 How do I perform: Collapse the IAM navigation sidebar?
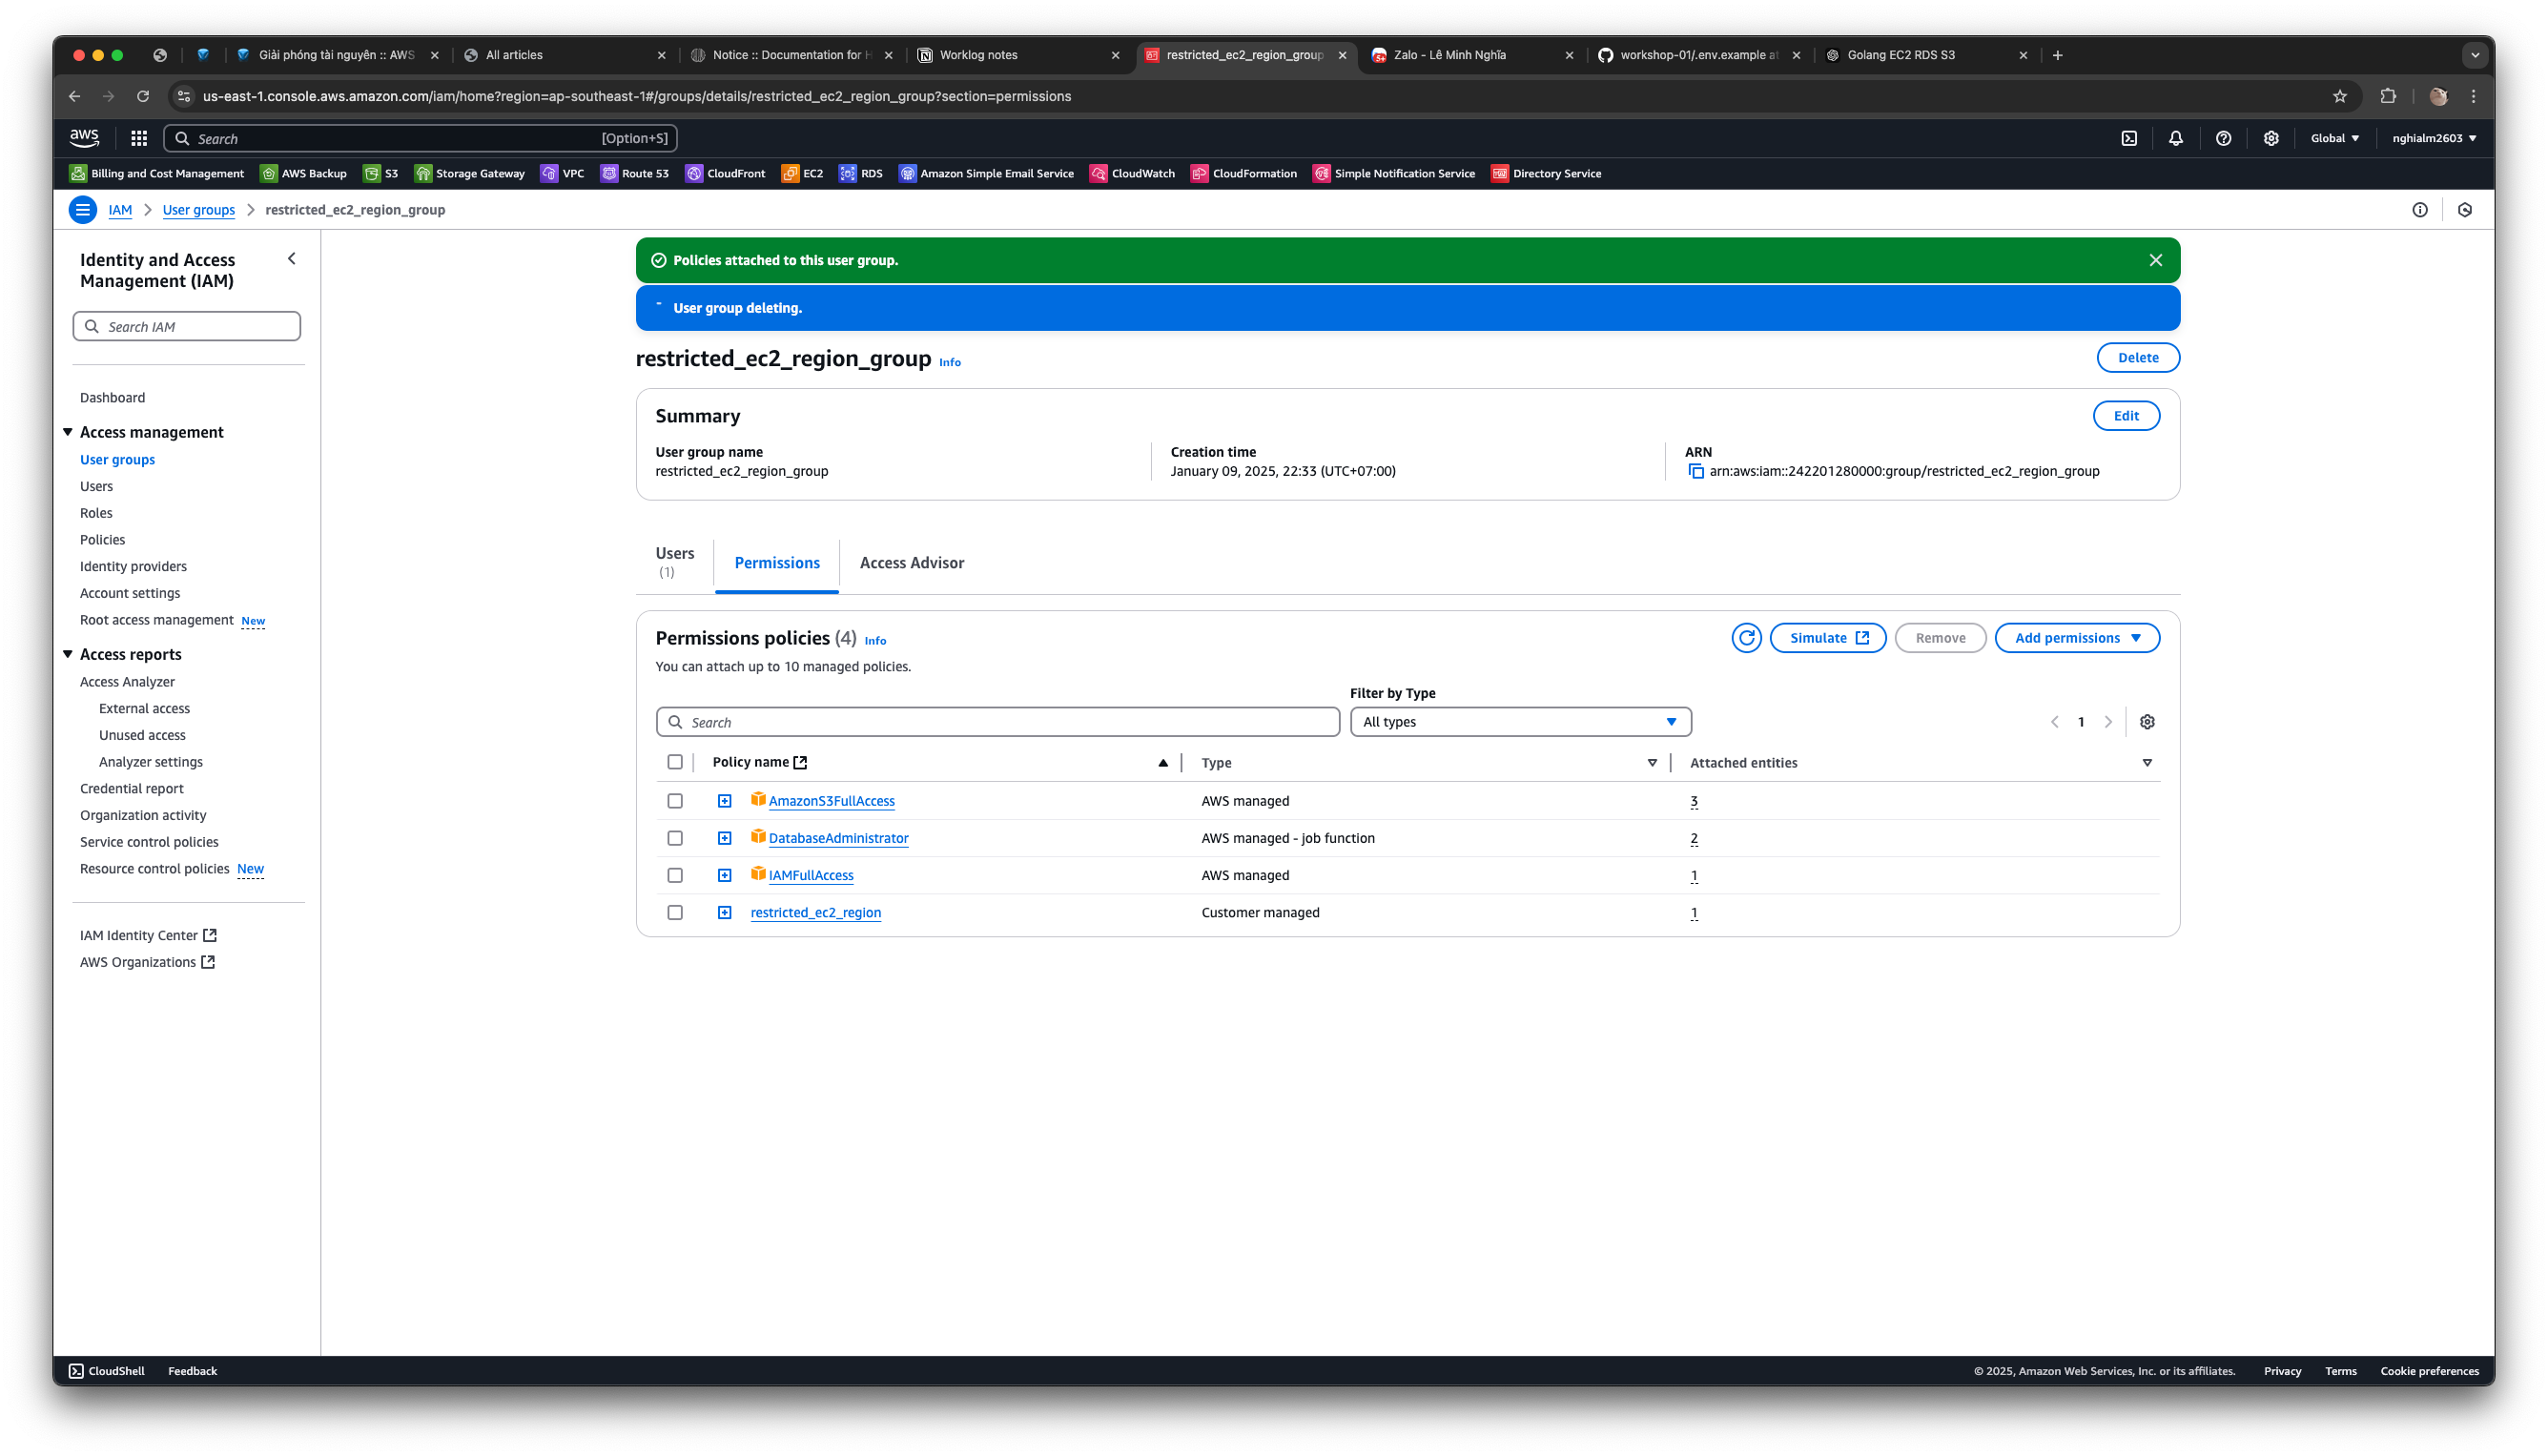click(292, 259)
